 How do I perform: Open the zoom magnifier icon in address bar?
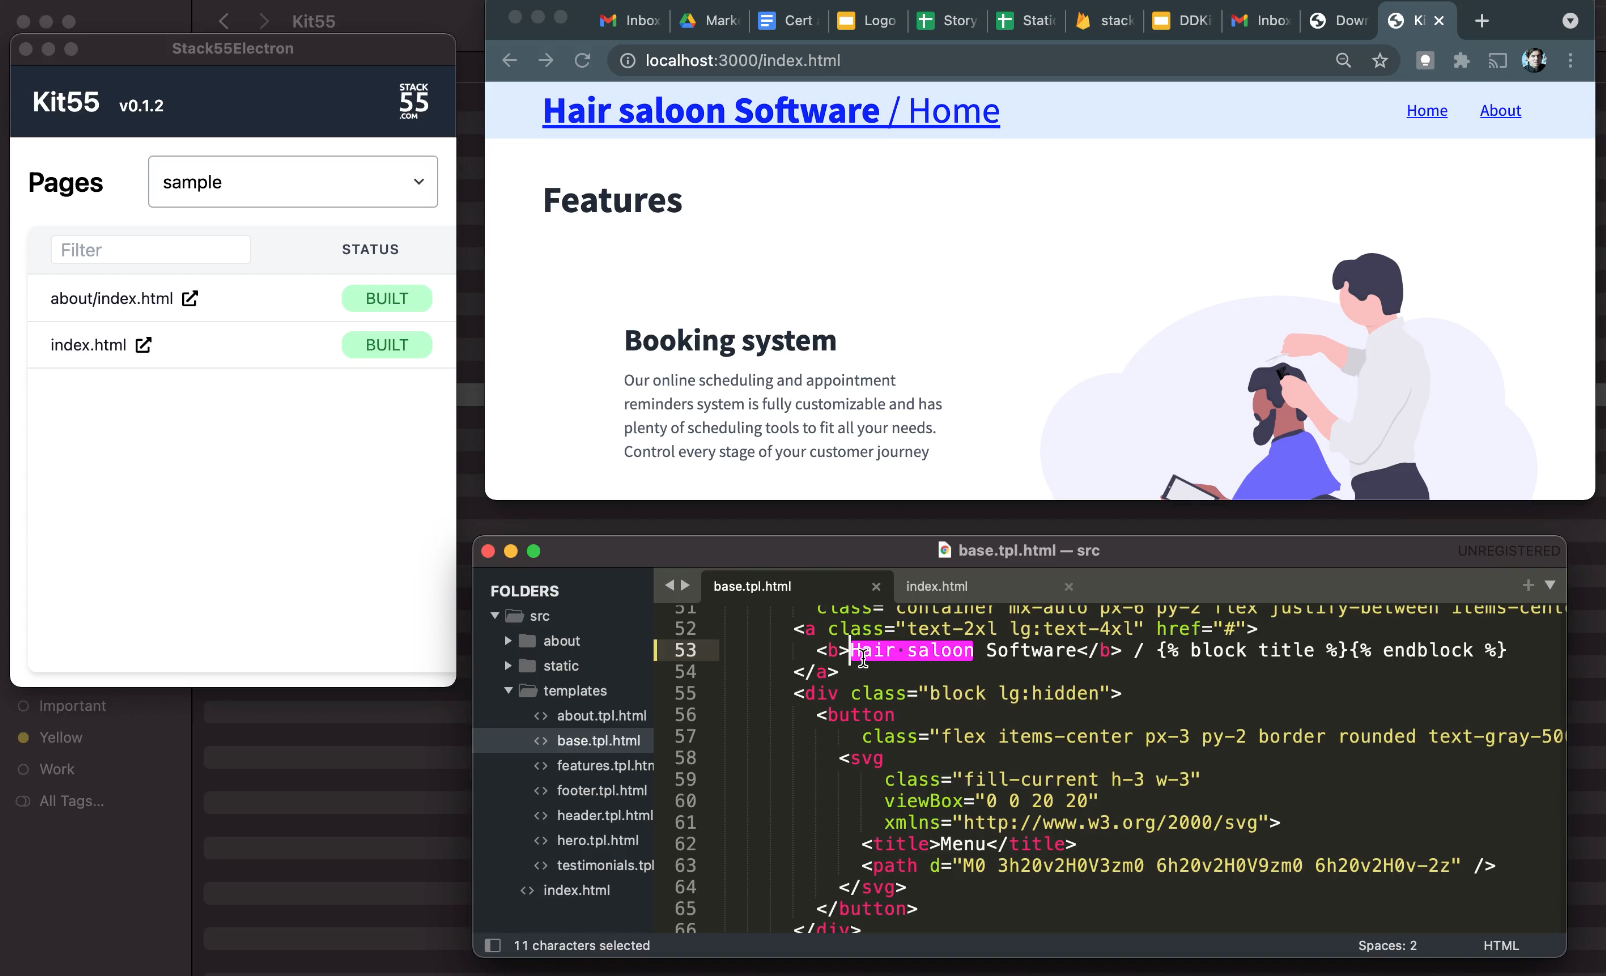(1343, 61)
